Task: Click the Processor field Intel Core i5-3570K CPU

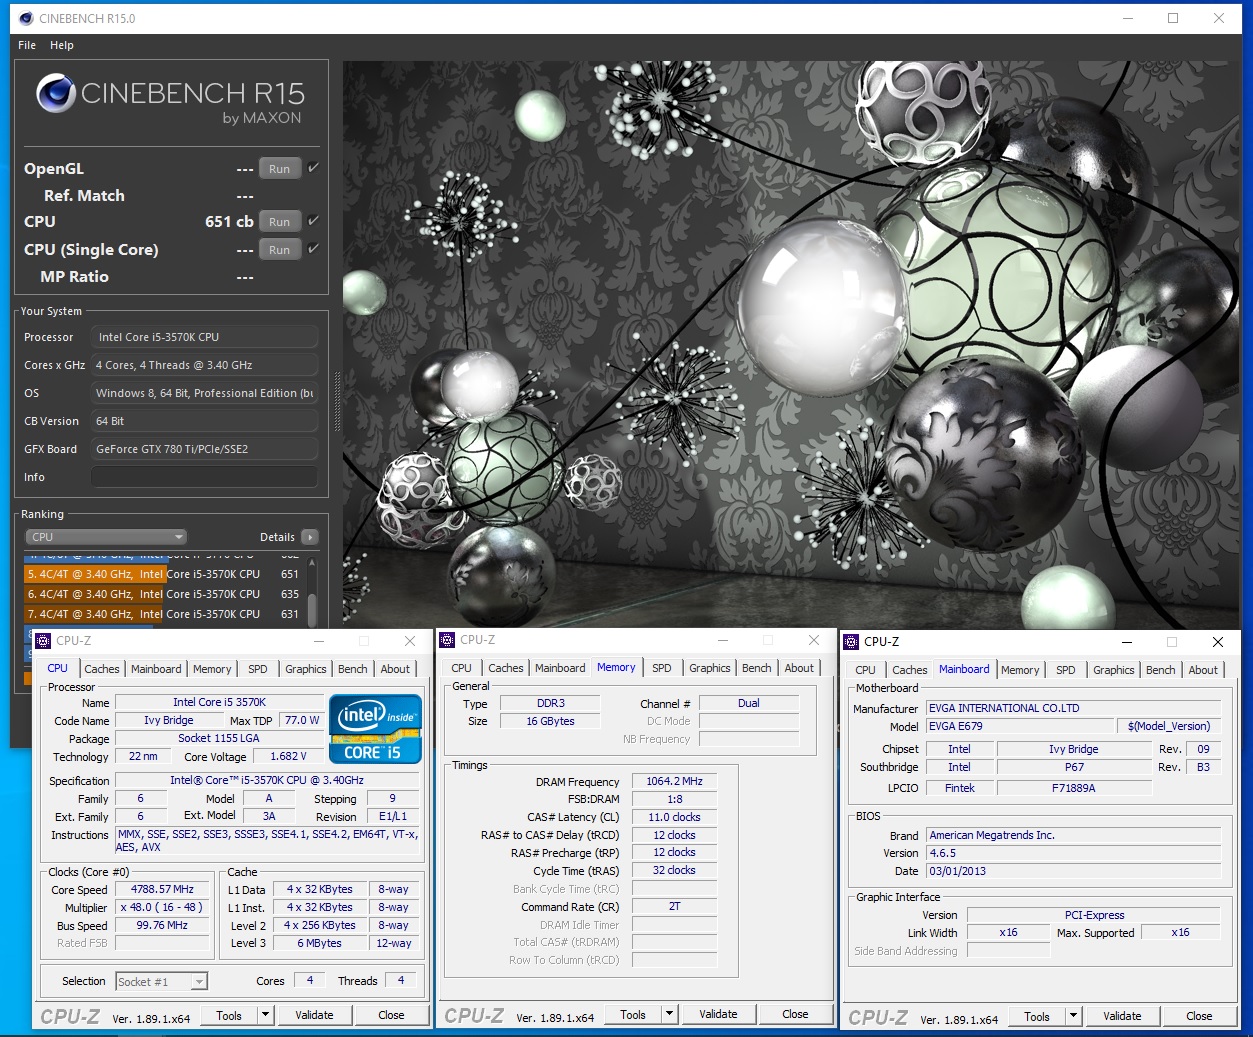Action: pyautogui.click(x=204, y=337)
